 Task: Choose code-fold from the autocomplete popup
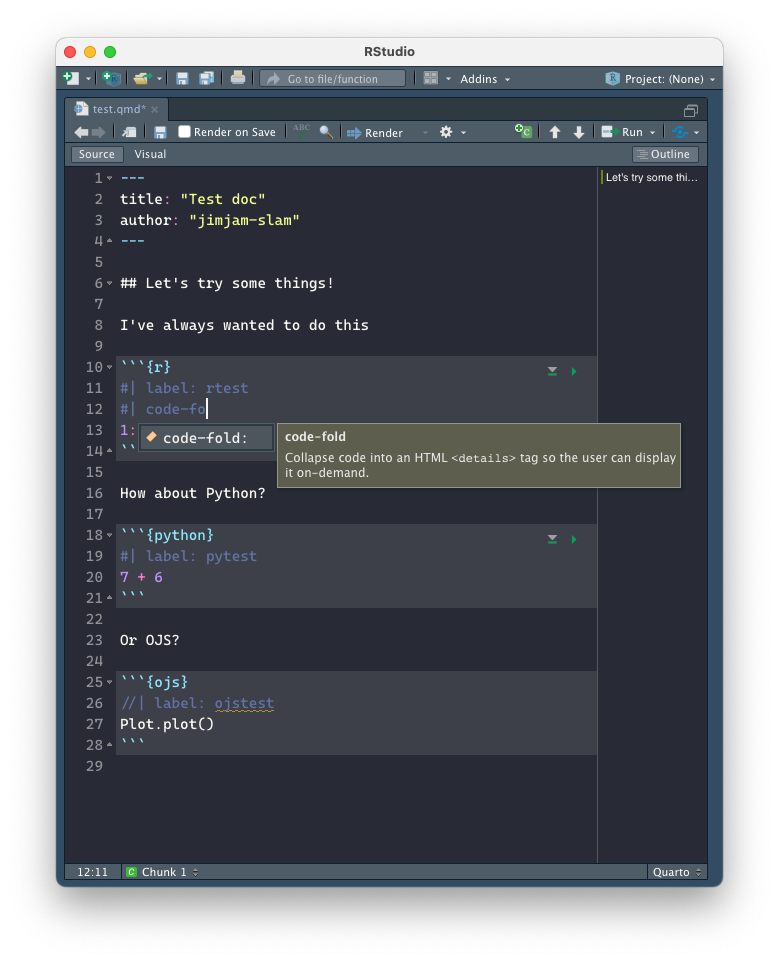coord(205,437)
